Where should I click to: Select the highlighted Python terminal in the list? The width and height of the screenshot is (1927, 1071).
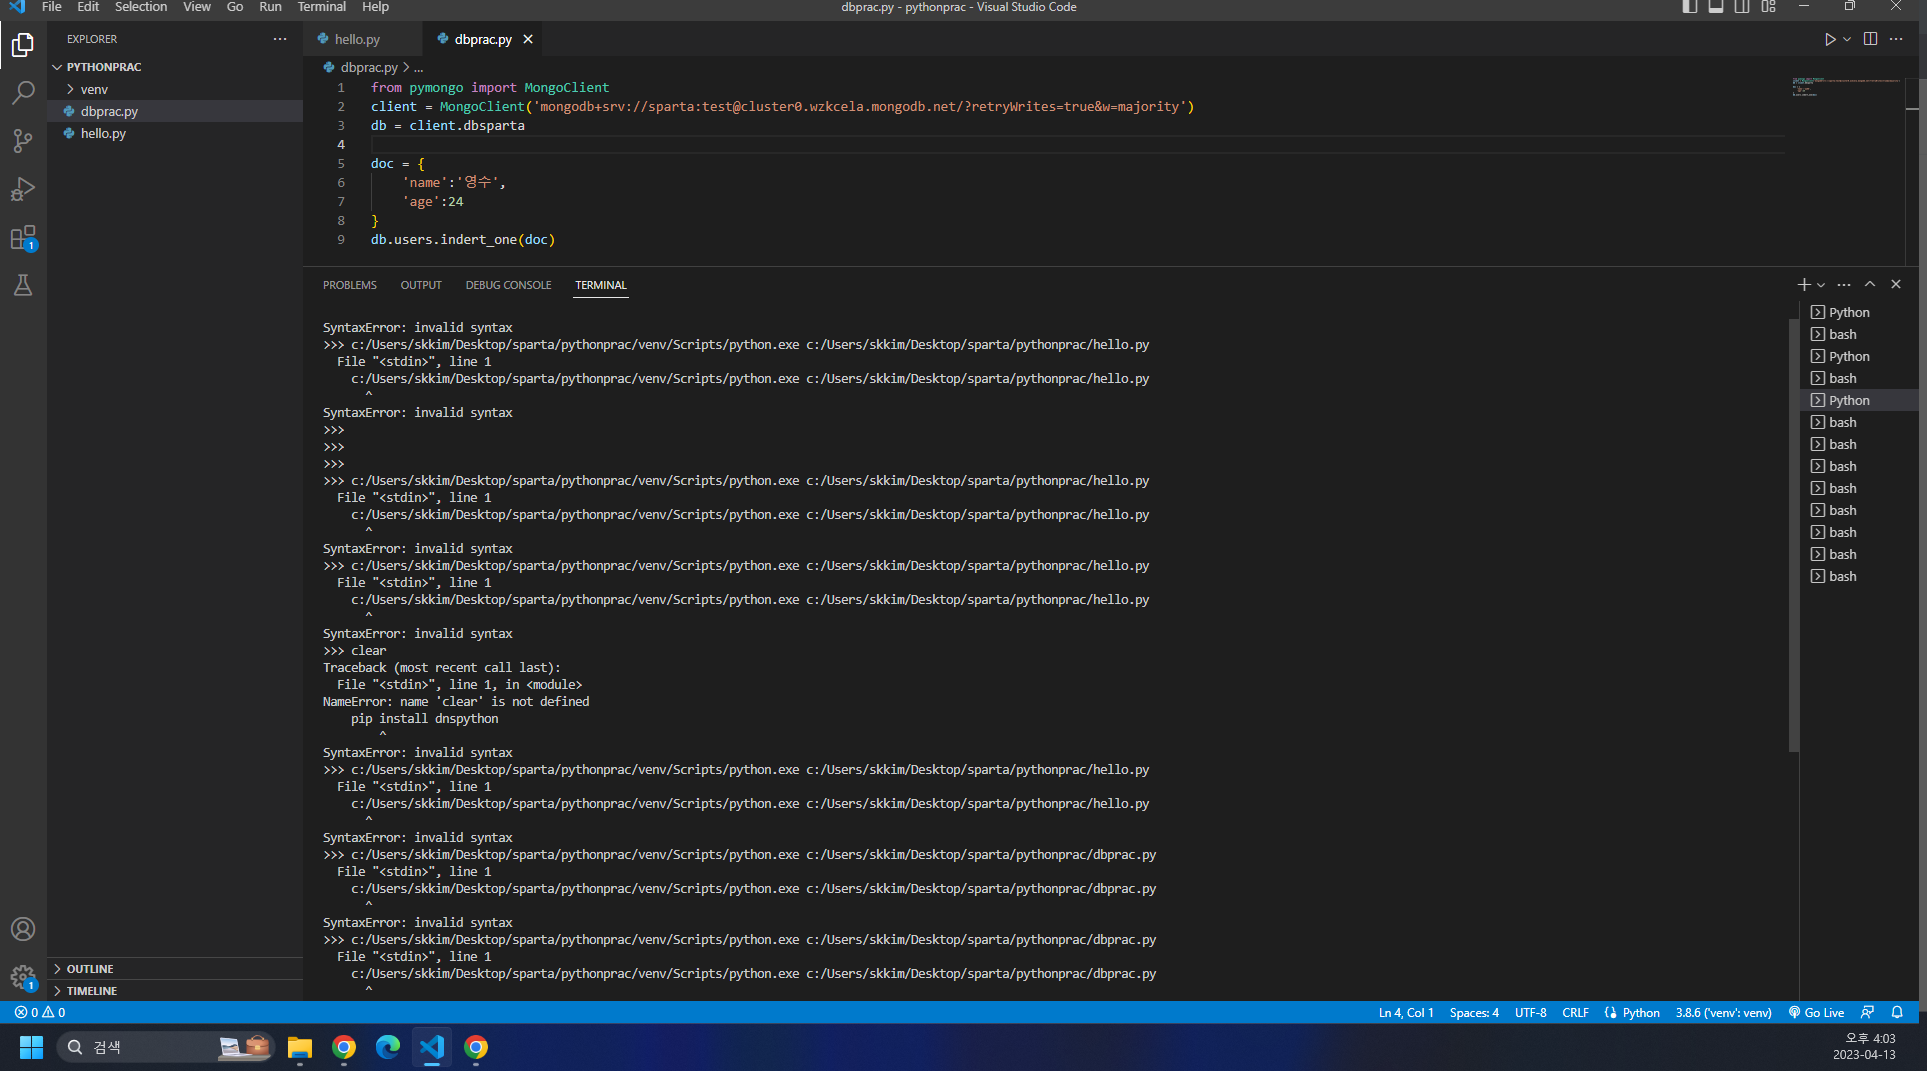click(x=1859, y=400)
